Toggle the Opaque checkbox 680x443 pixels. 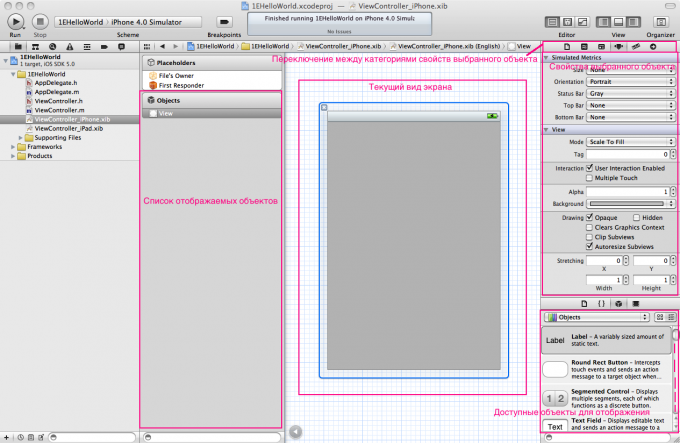coord(589,217)
